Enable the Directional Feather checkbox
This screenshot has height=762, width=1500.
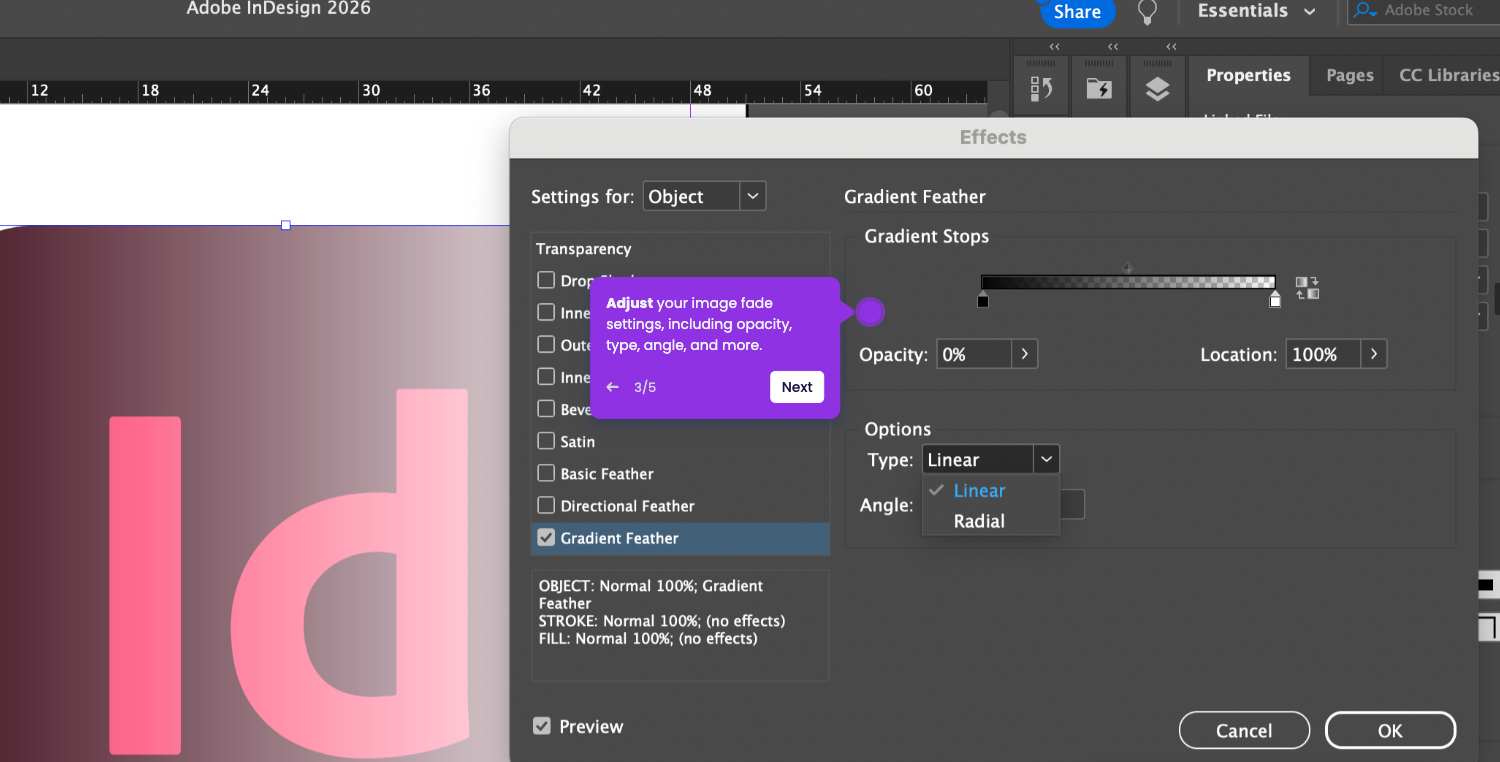click(x=546, y=505)
